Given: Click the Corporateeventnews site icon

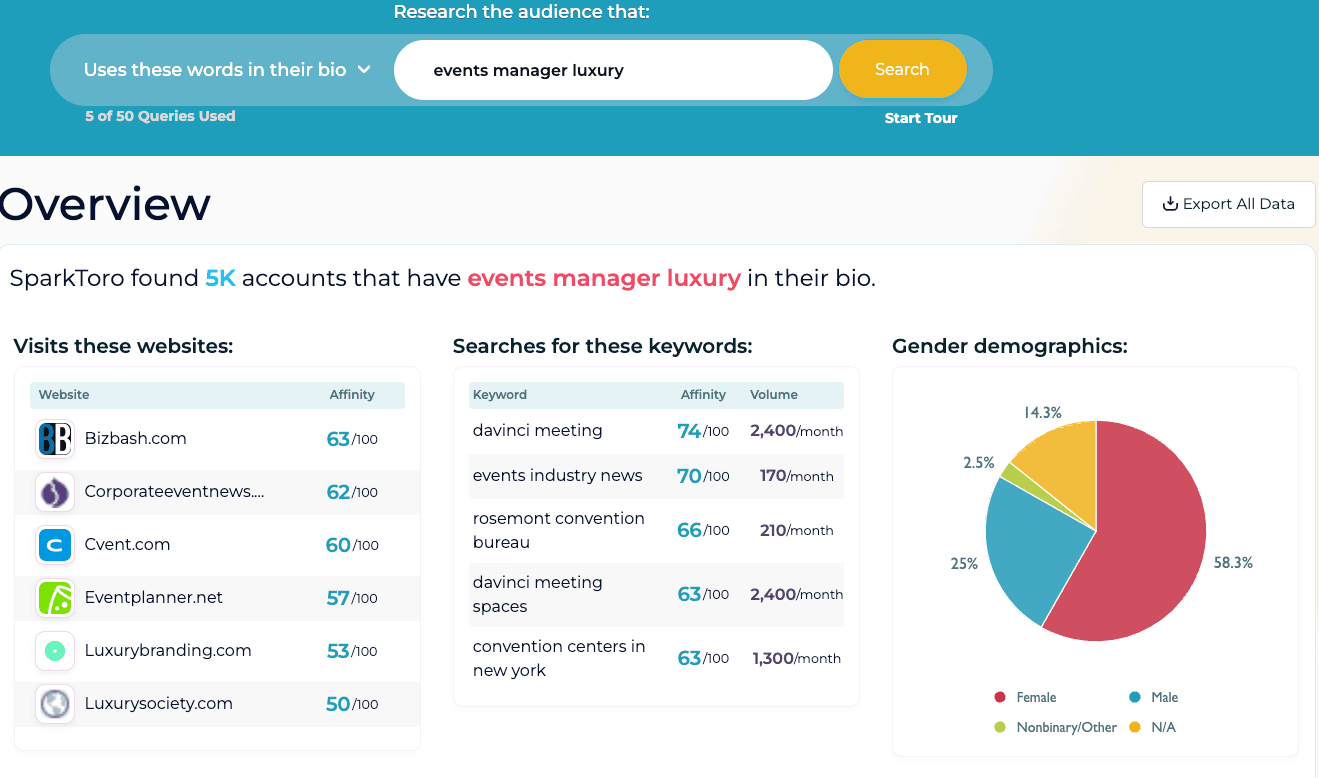Looking at the screenshot, I should click(55, 492).
